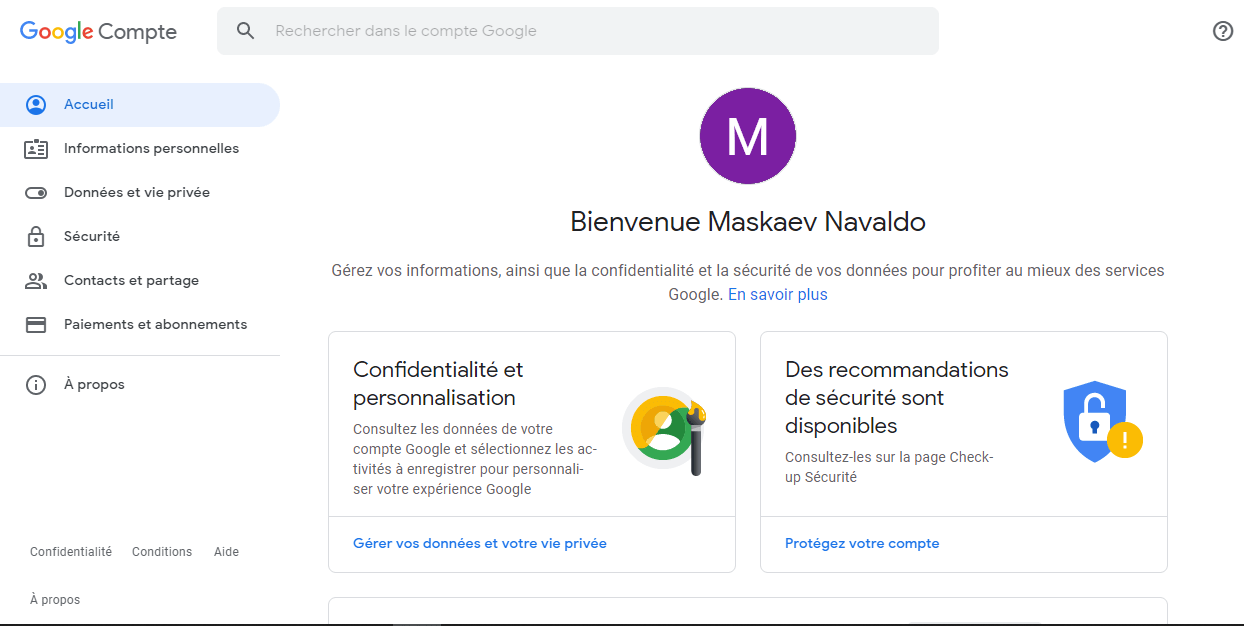Open the help question mark icon

point(1223,31)
